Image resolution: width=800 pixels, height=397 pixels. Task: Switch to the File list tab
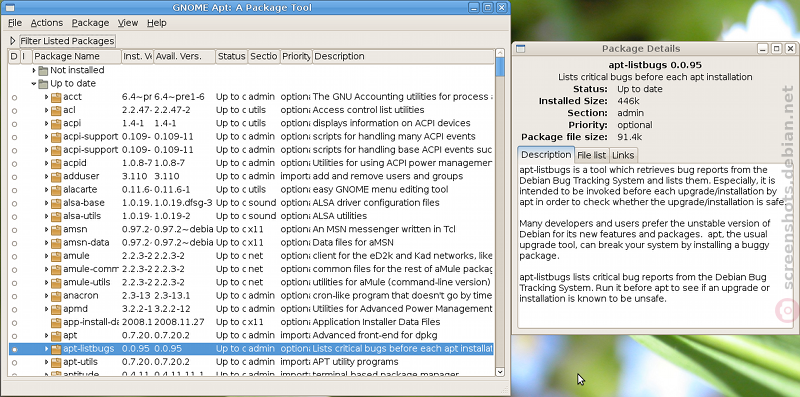[592, 155]
